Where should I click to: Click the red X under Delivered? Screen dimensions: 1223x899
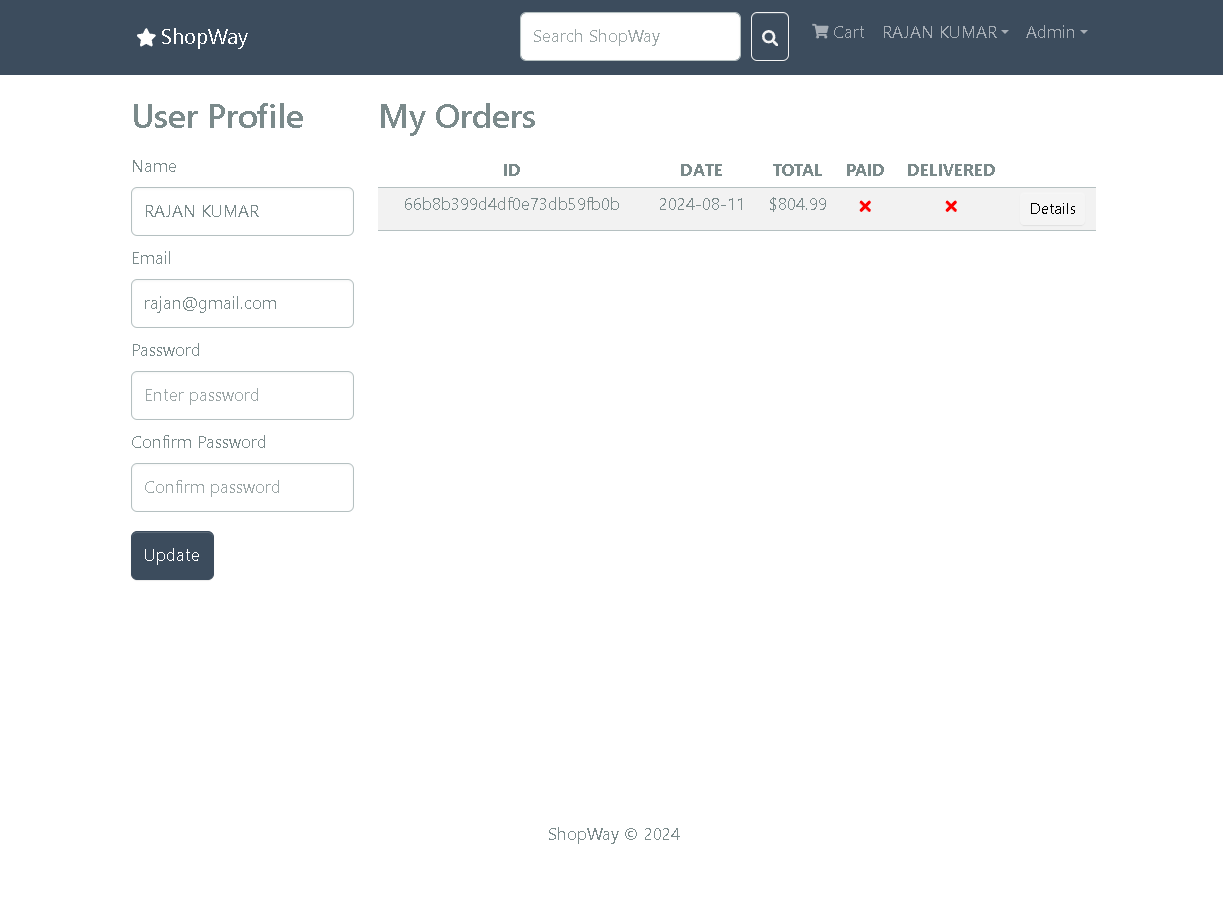[x=951, y=206]
